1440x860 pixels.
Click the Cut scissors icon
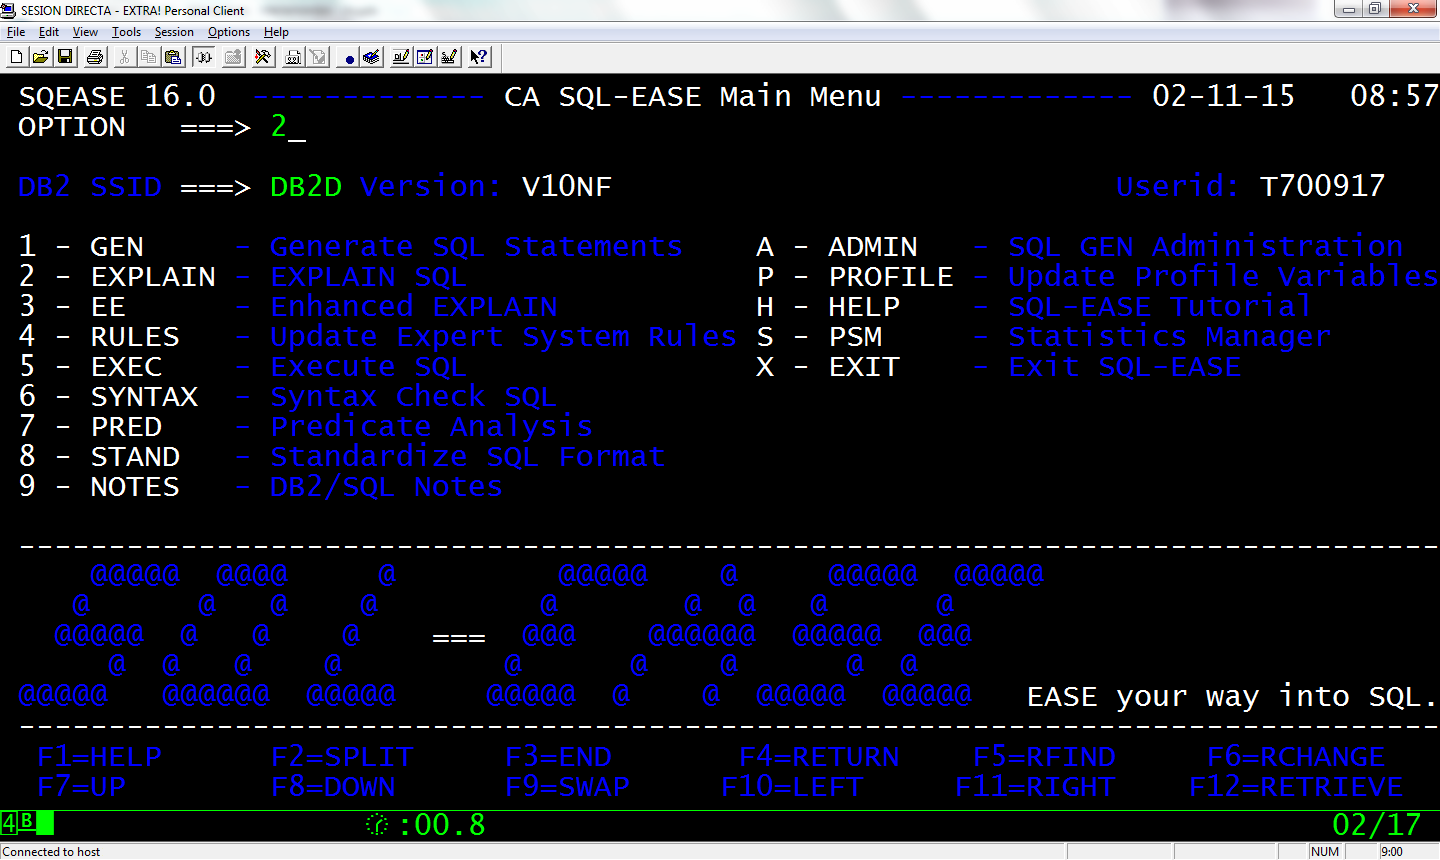click(x=124, y=57)
